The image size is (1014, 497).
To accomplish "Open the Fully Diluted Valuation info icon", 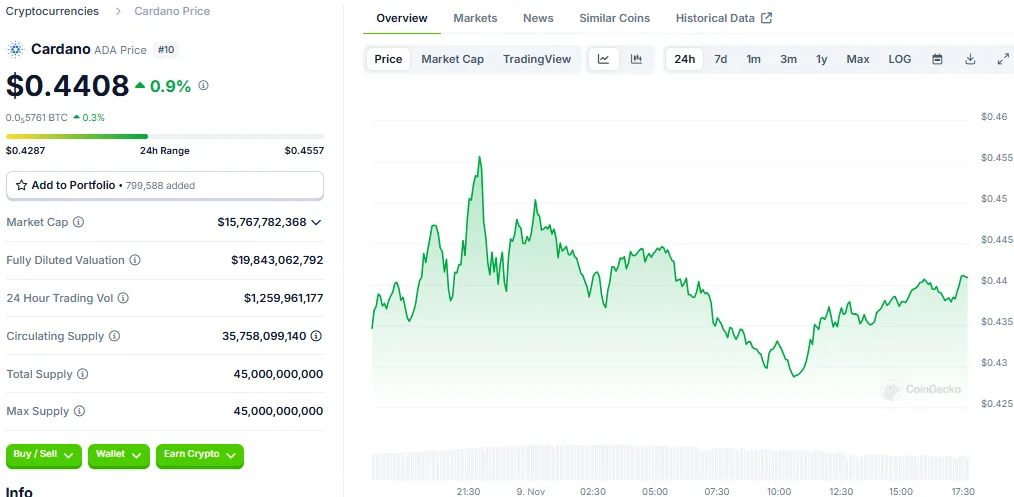I will point(135,260).
